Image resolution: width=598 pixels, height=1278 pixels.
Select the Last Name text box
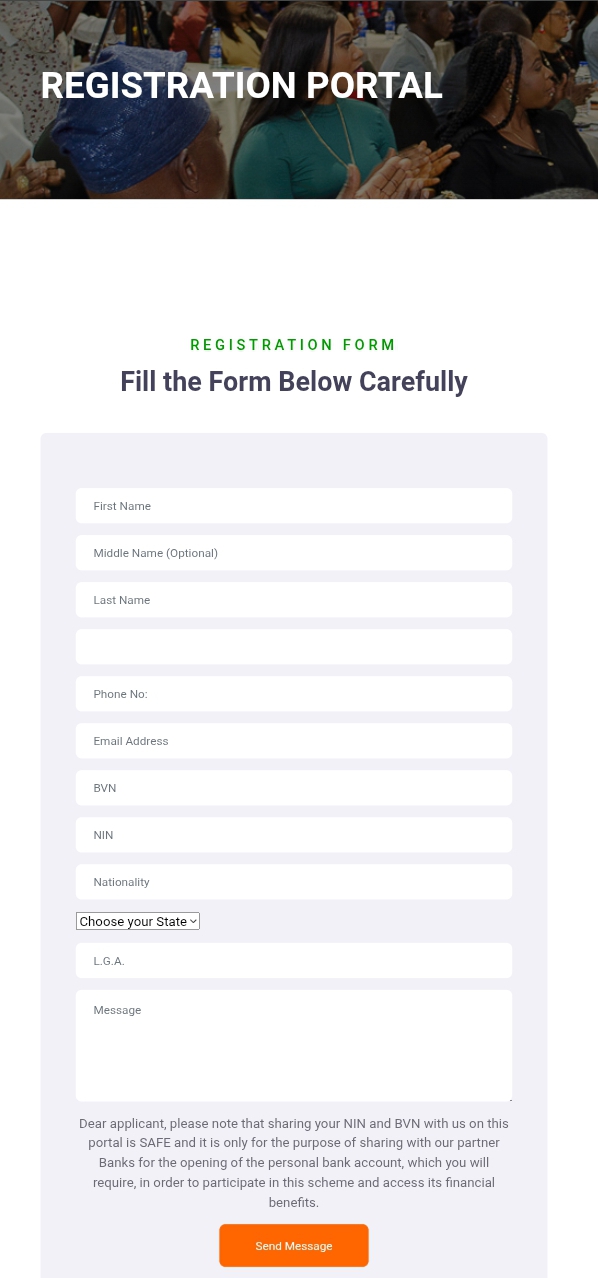coord(294,600)
